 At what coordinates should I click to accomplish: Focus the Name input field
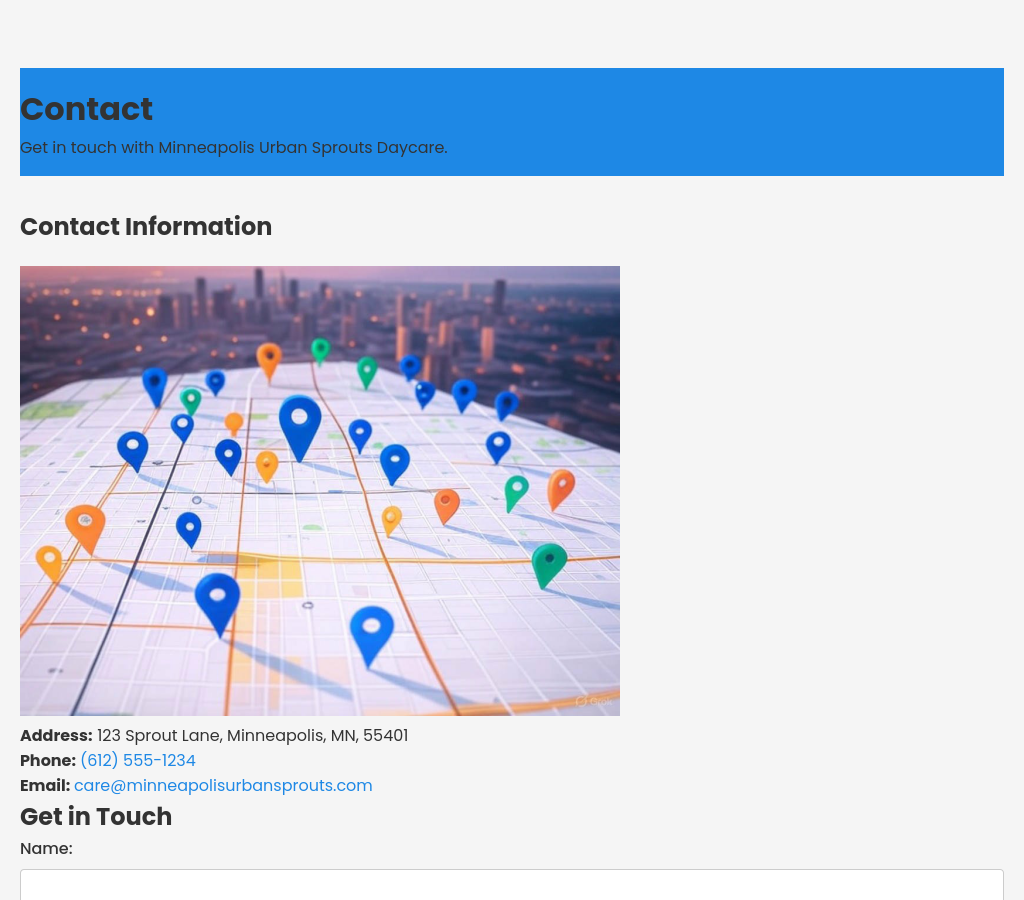coord(512,885)
